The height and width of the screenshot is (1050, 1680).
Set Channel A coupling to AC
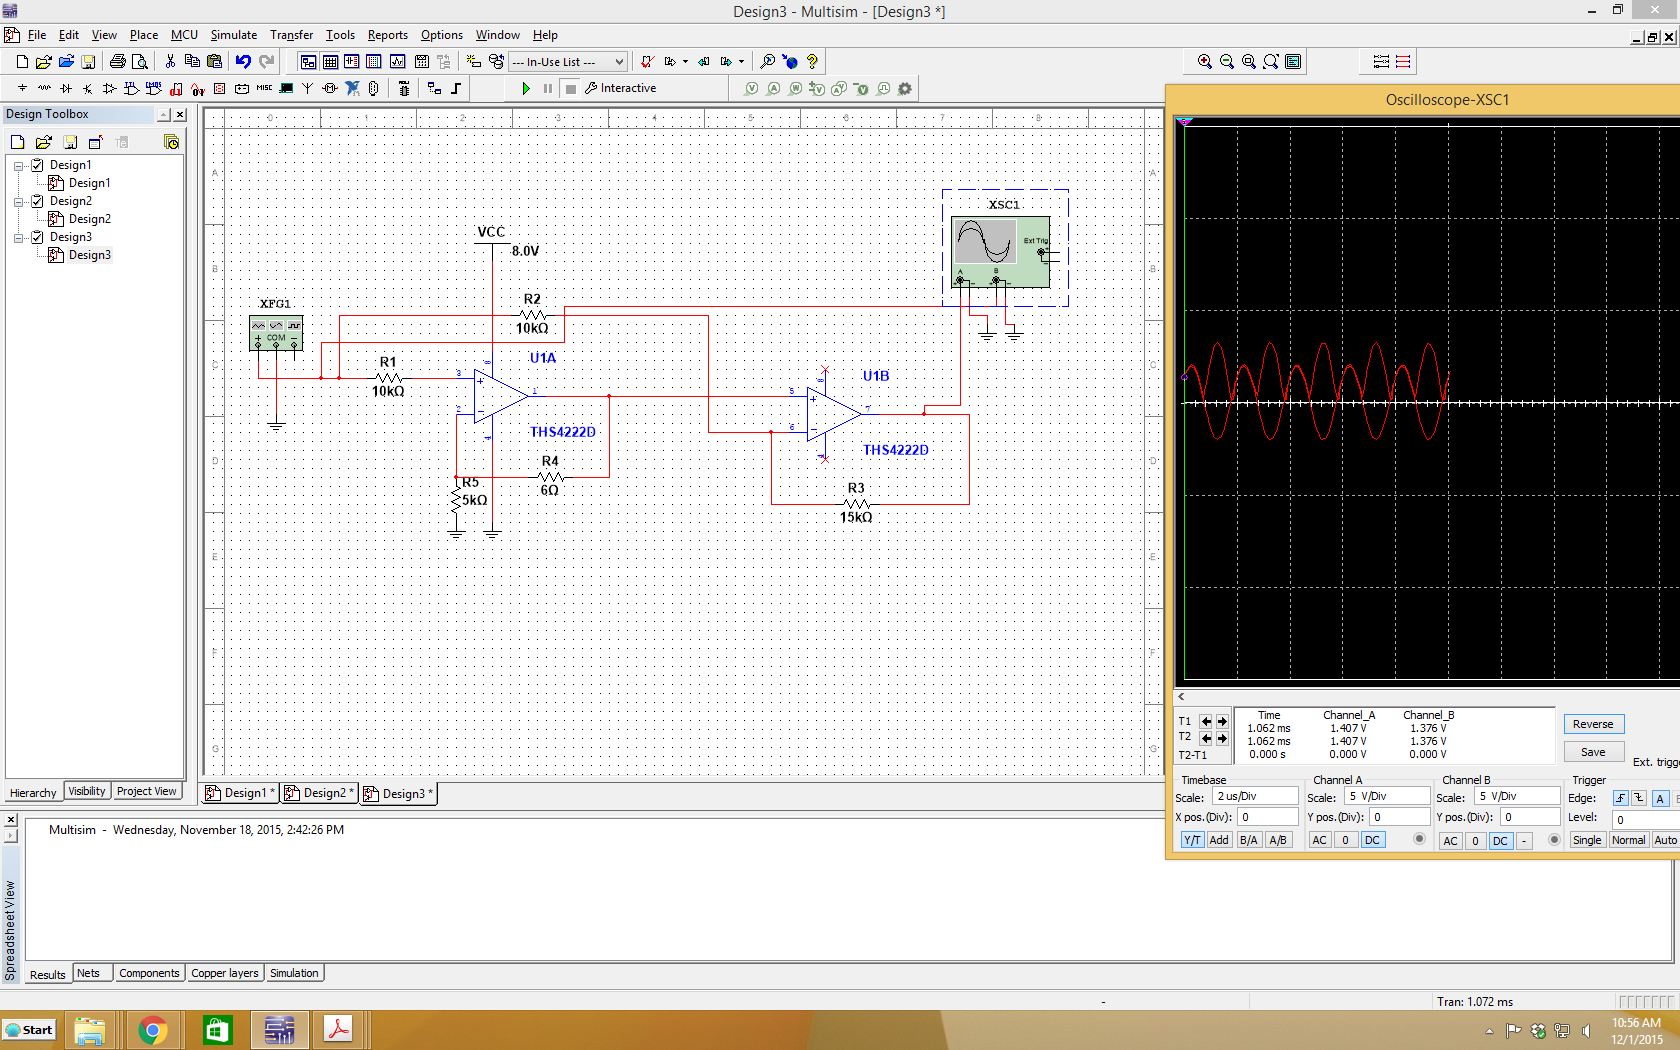pyautogui.click(x=1320, y=840)
